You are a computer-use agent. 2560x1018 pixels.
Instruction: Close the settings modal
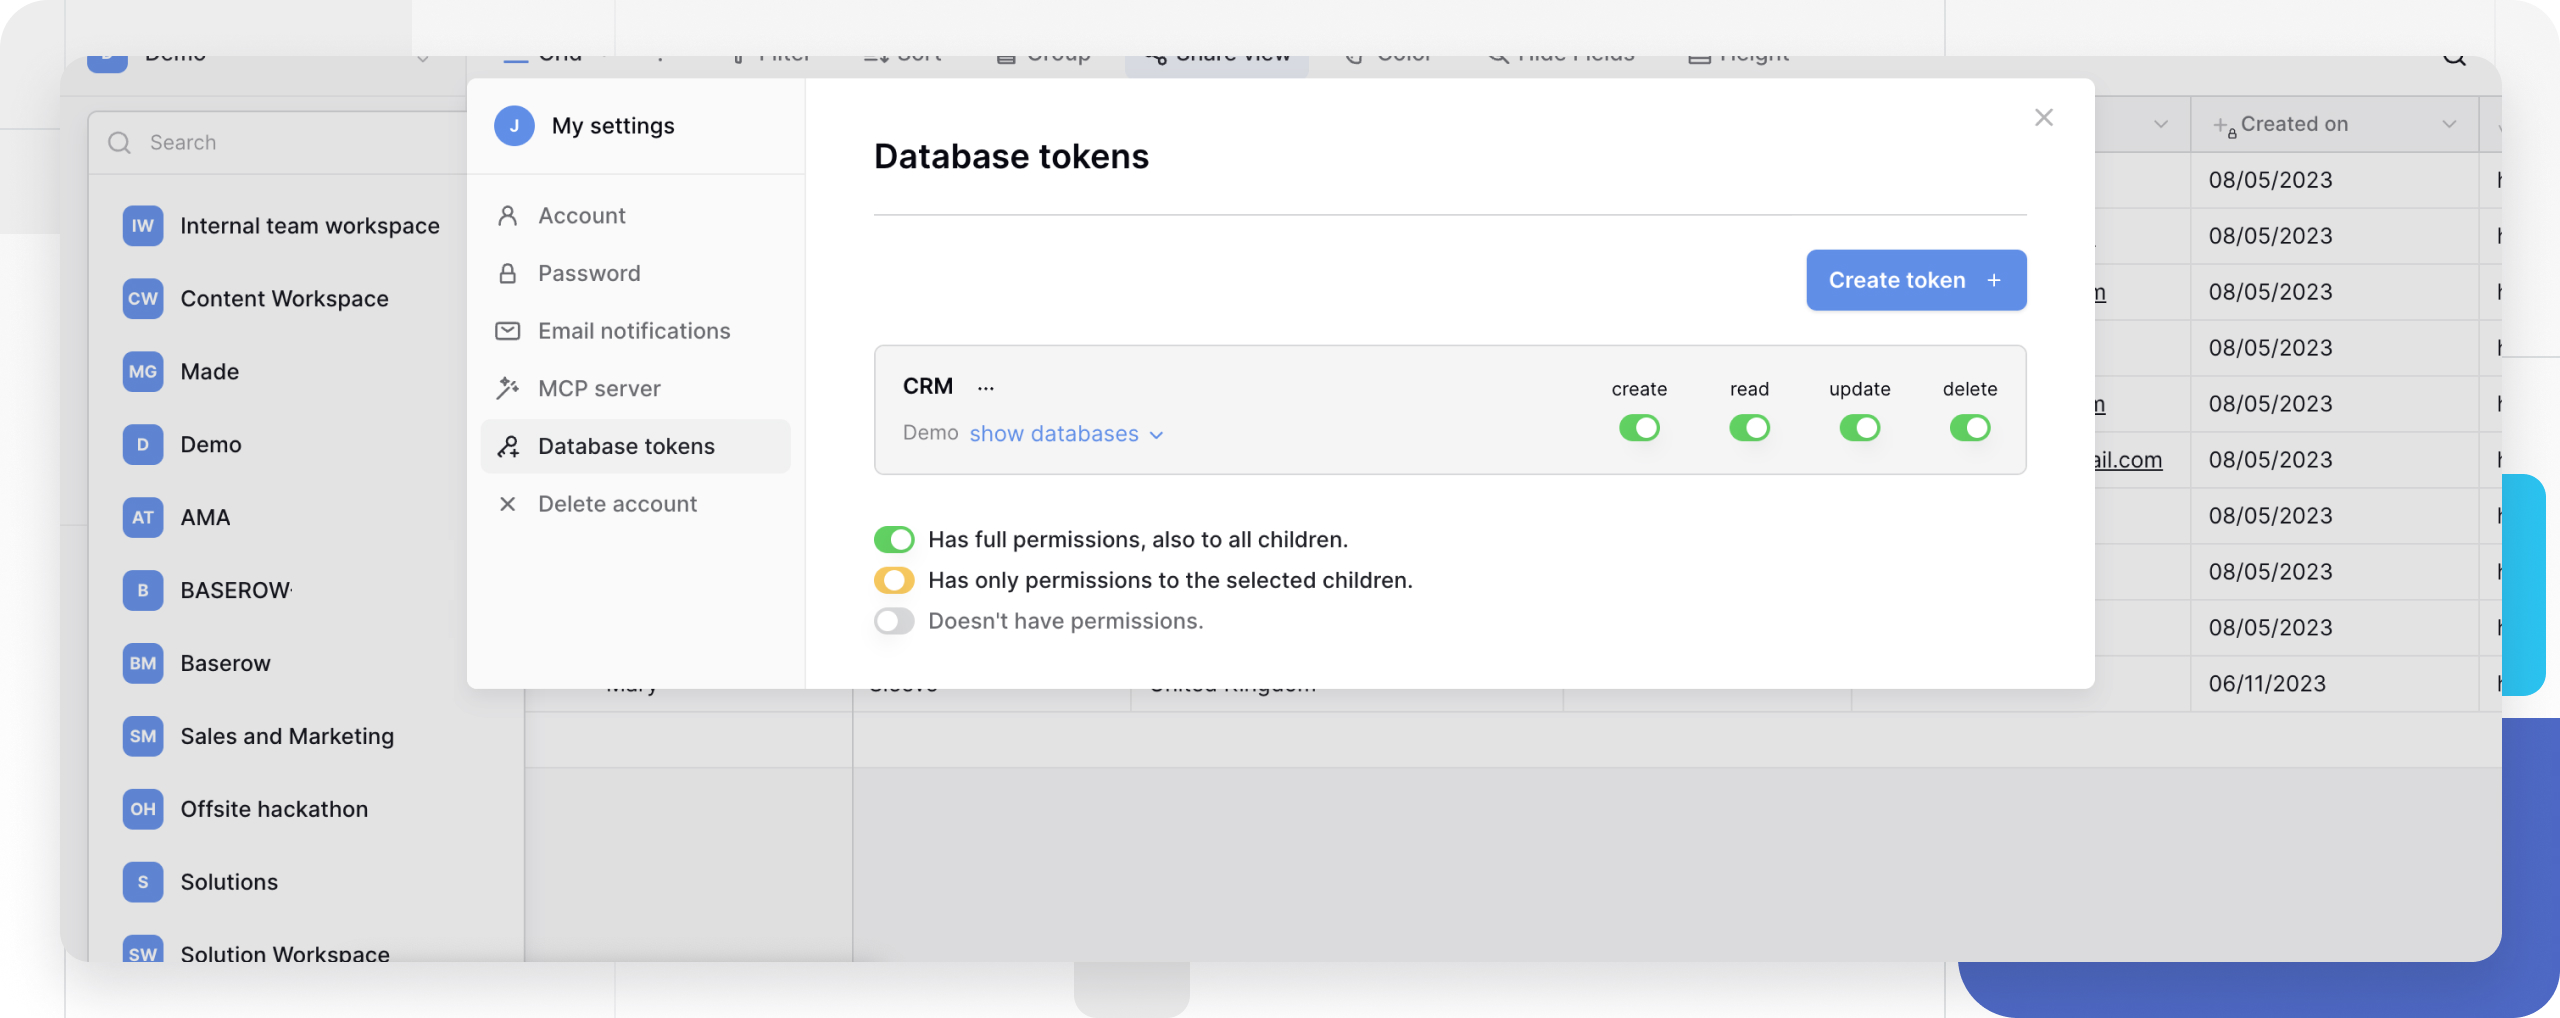(x=2043, y=118)
